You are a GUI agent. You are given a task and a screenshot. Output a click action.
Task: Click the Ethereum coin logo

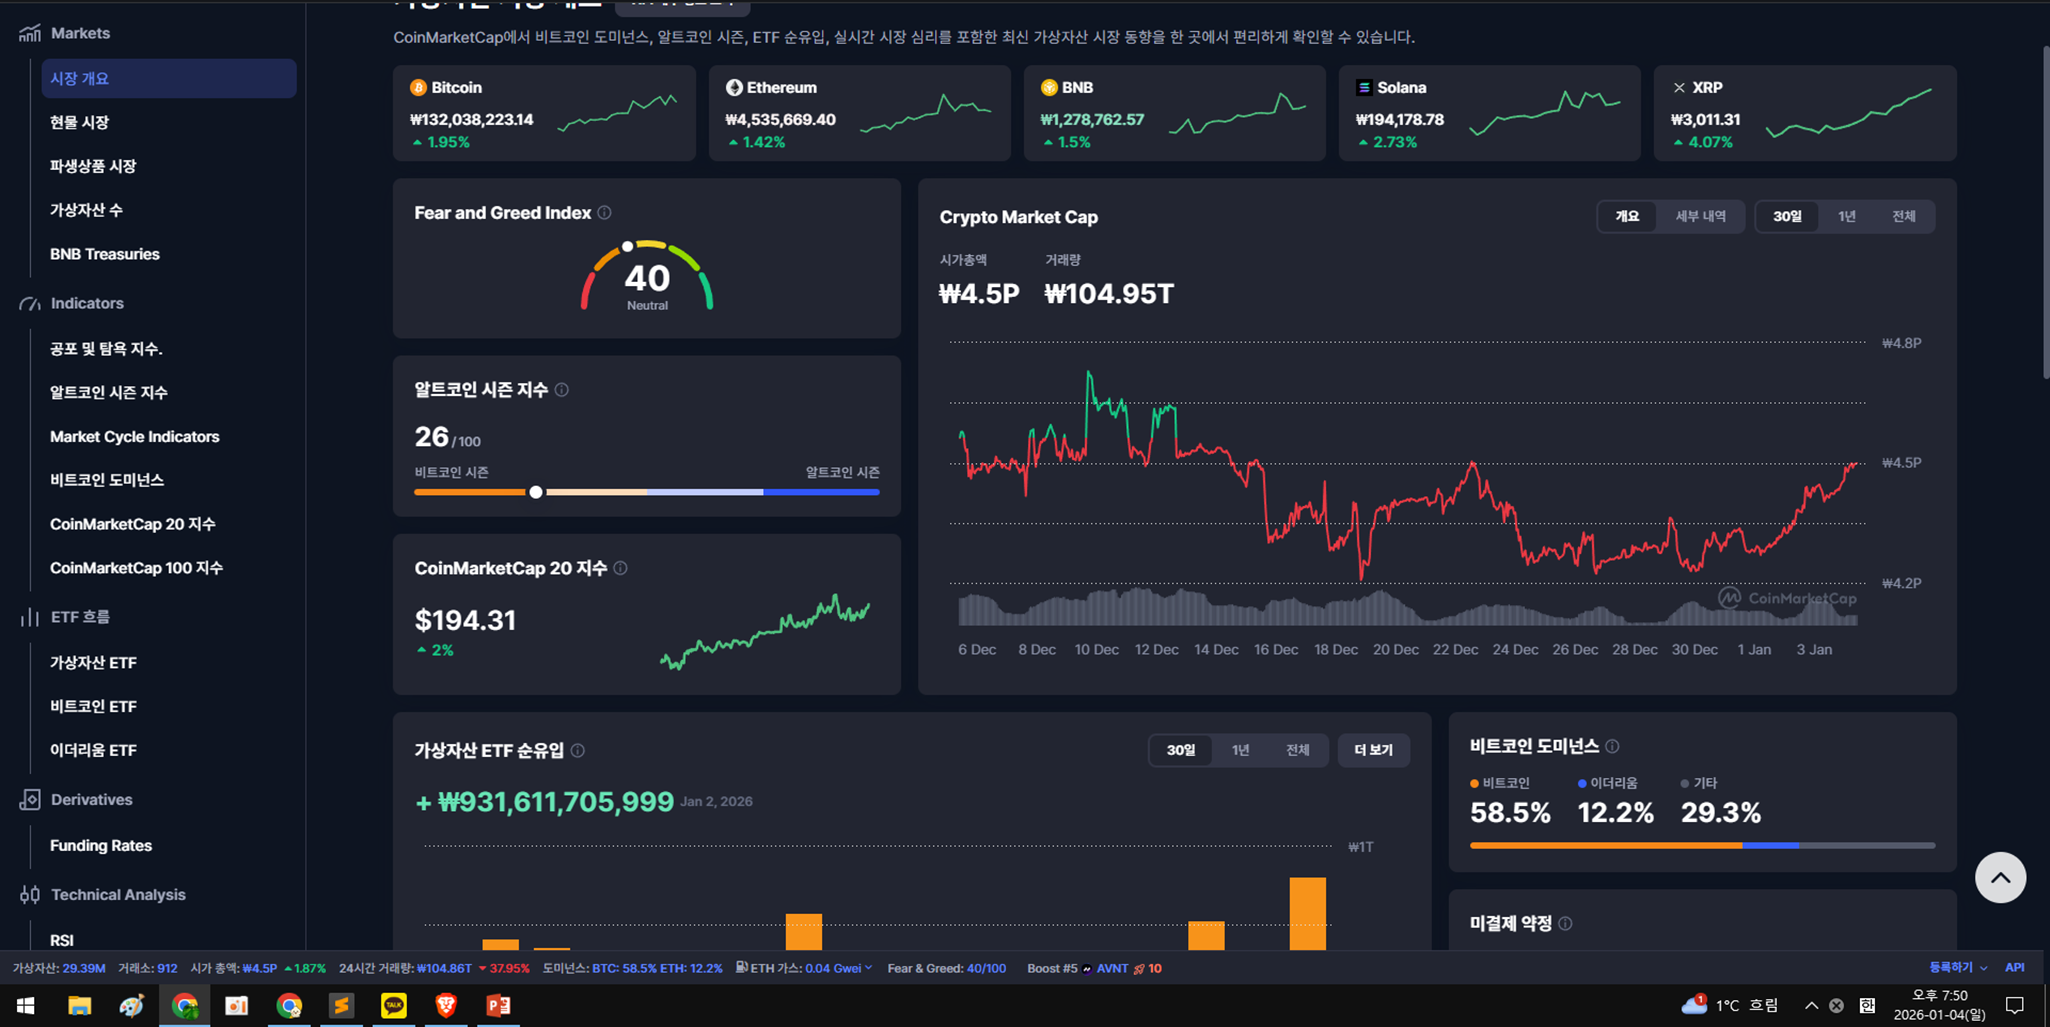734,88
